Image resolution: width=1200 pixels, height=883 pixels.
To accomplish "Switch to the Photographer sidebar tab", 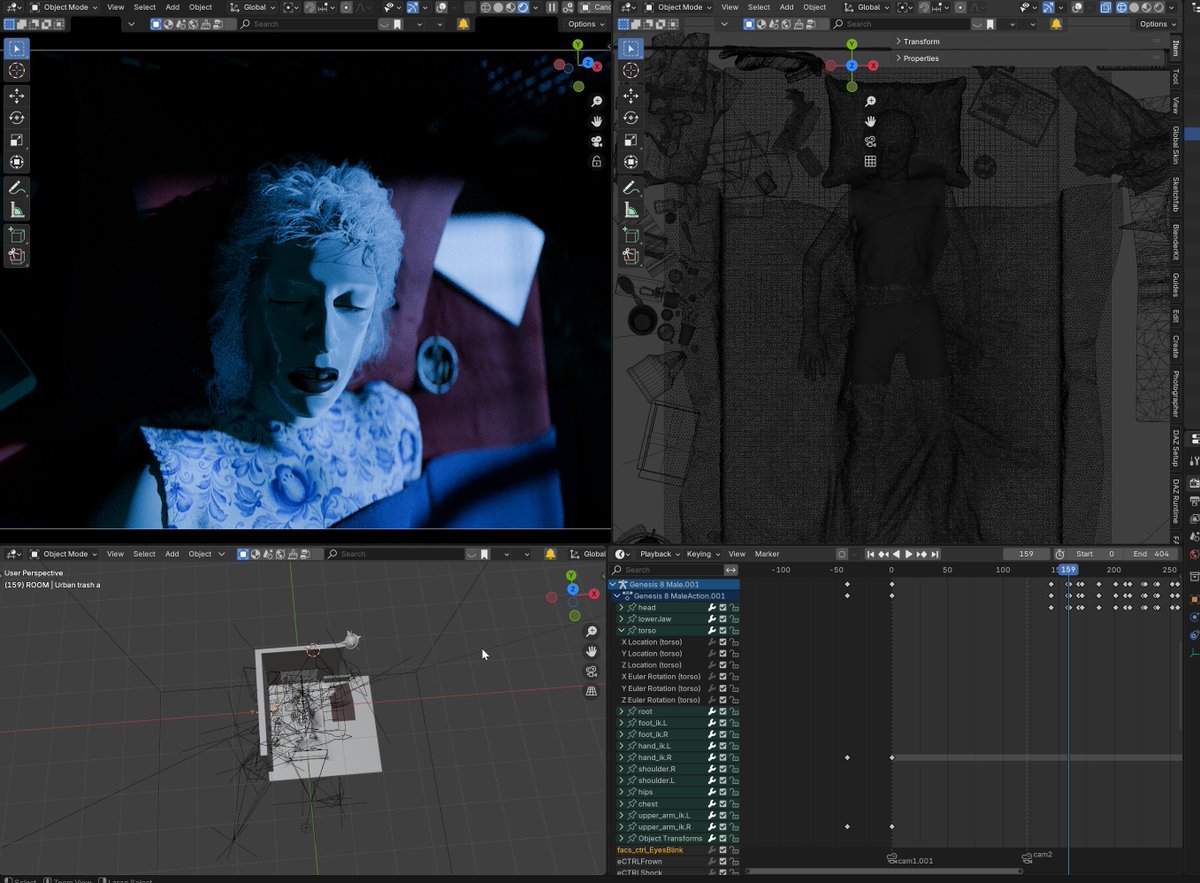I will click(1176, 396).
